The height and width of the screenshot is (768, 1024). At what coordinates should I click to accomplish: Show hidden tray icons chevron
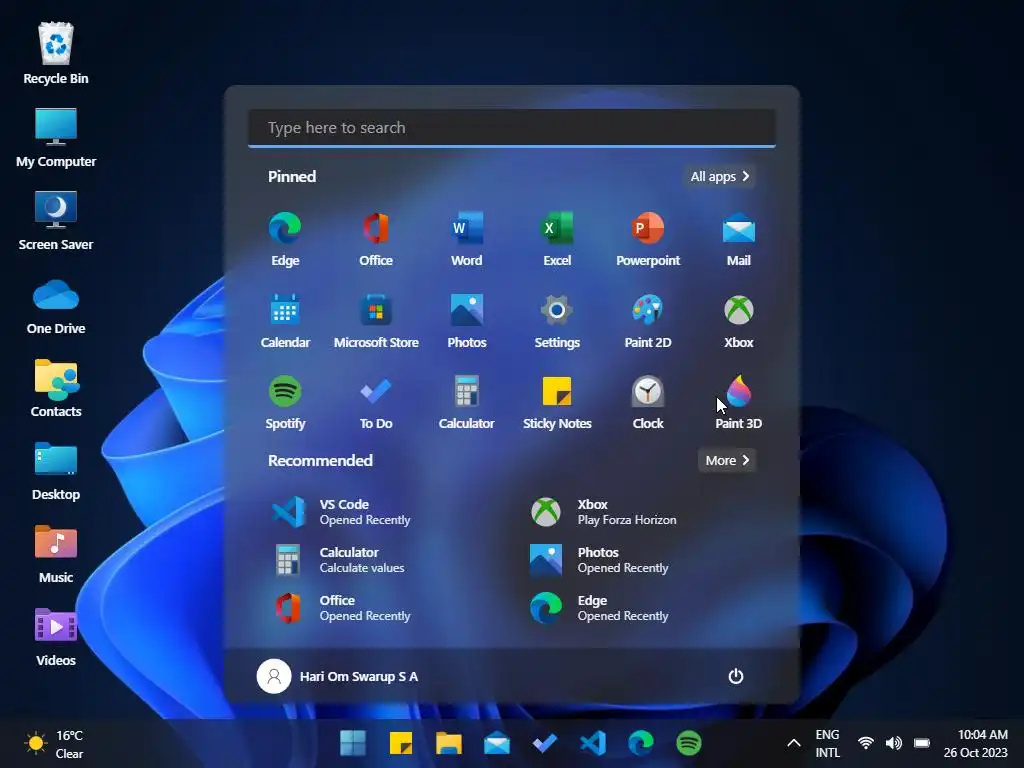[793, 743]
